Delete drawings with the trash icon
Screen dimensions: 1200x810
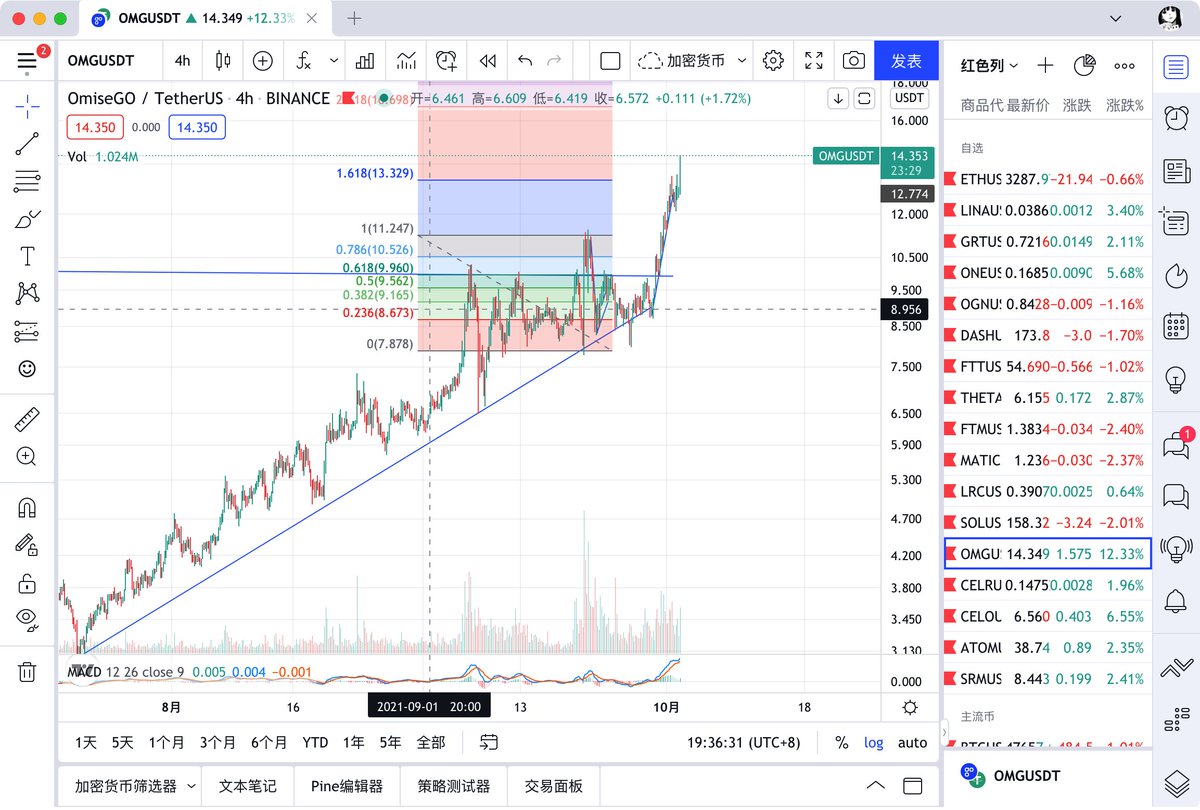[27, 671]
